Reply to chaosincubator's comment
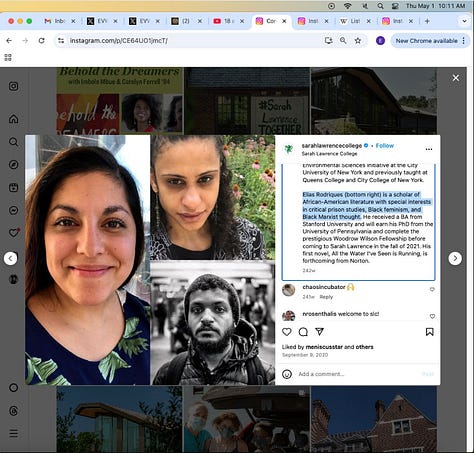 [326, 297]
